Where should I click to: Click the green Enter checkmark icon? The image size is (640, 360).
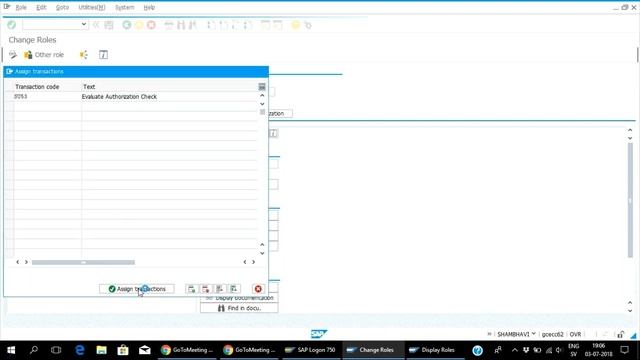[11, 25]
